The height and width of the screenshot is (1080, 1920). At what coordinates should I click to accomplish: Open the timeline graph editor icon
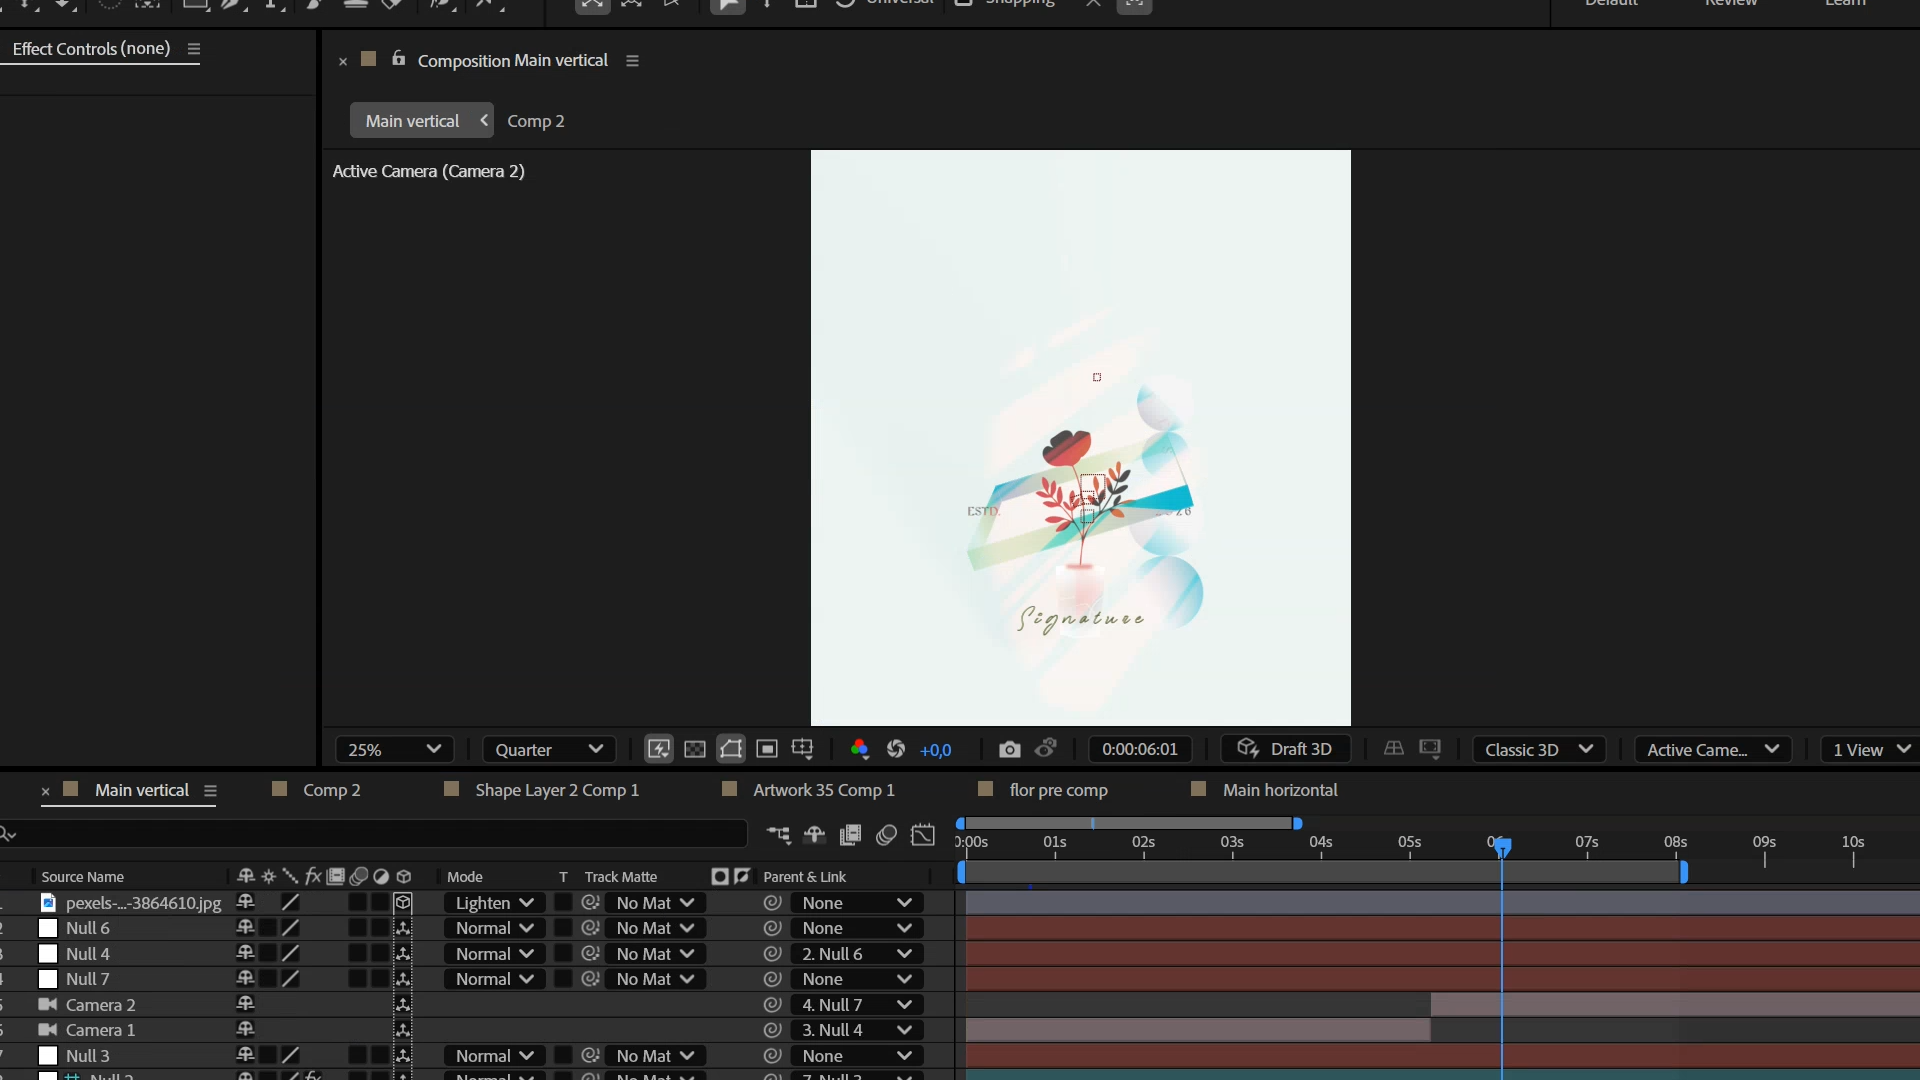tap(923, 835)
